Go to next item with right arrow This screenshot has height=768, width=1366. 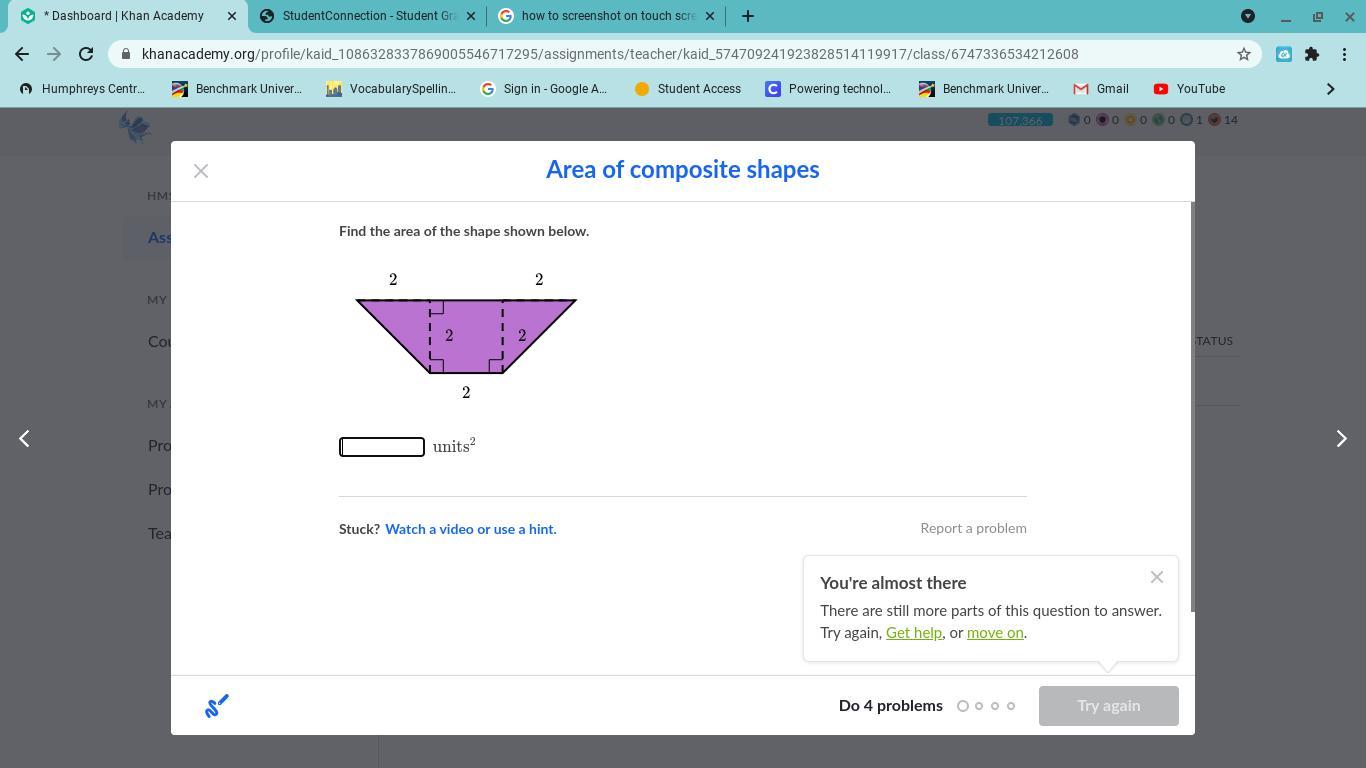tap(1342, 438)
